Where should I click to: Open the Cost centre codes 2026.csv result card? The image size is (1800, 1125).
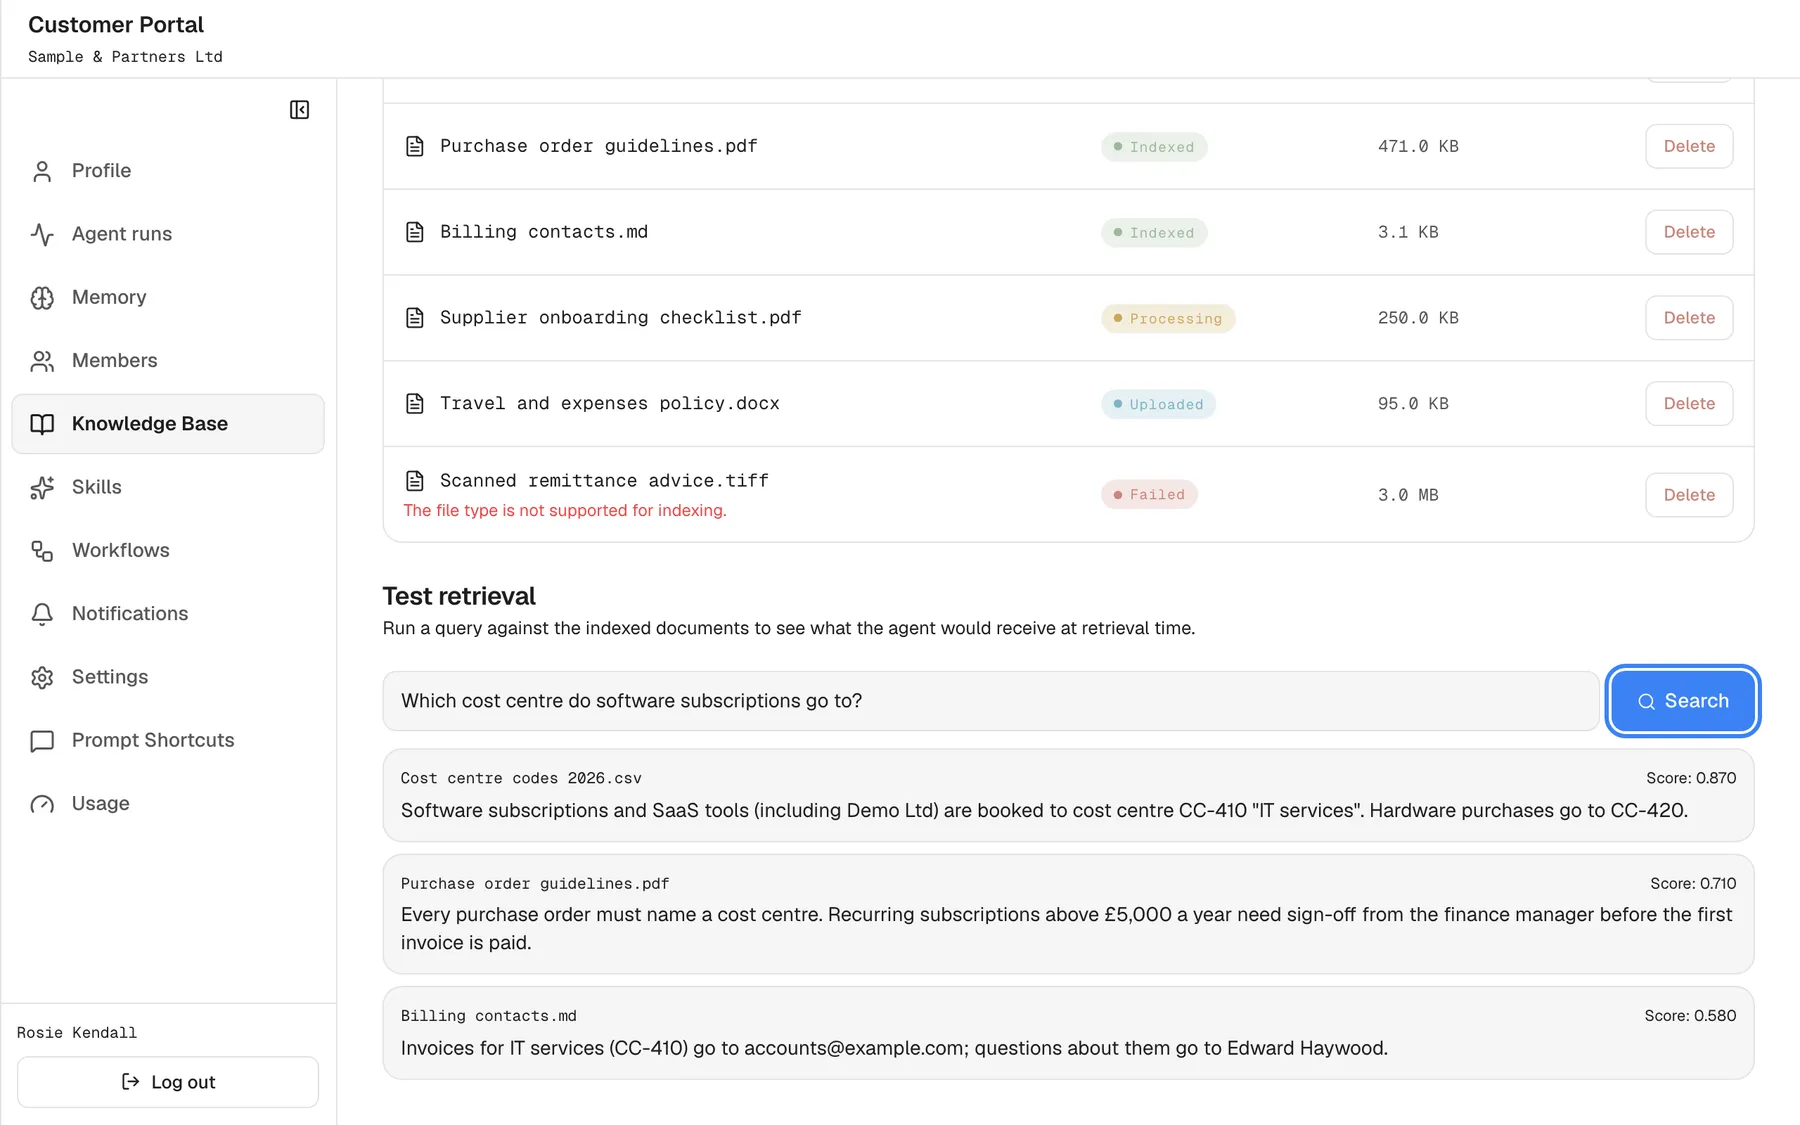click(1068, 795)
